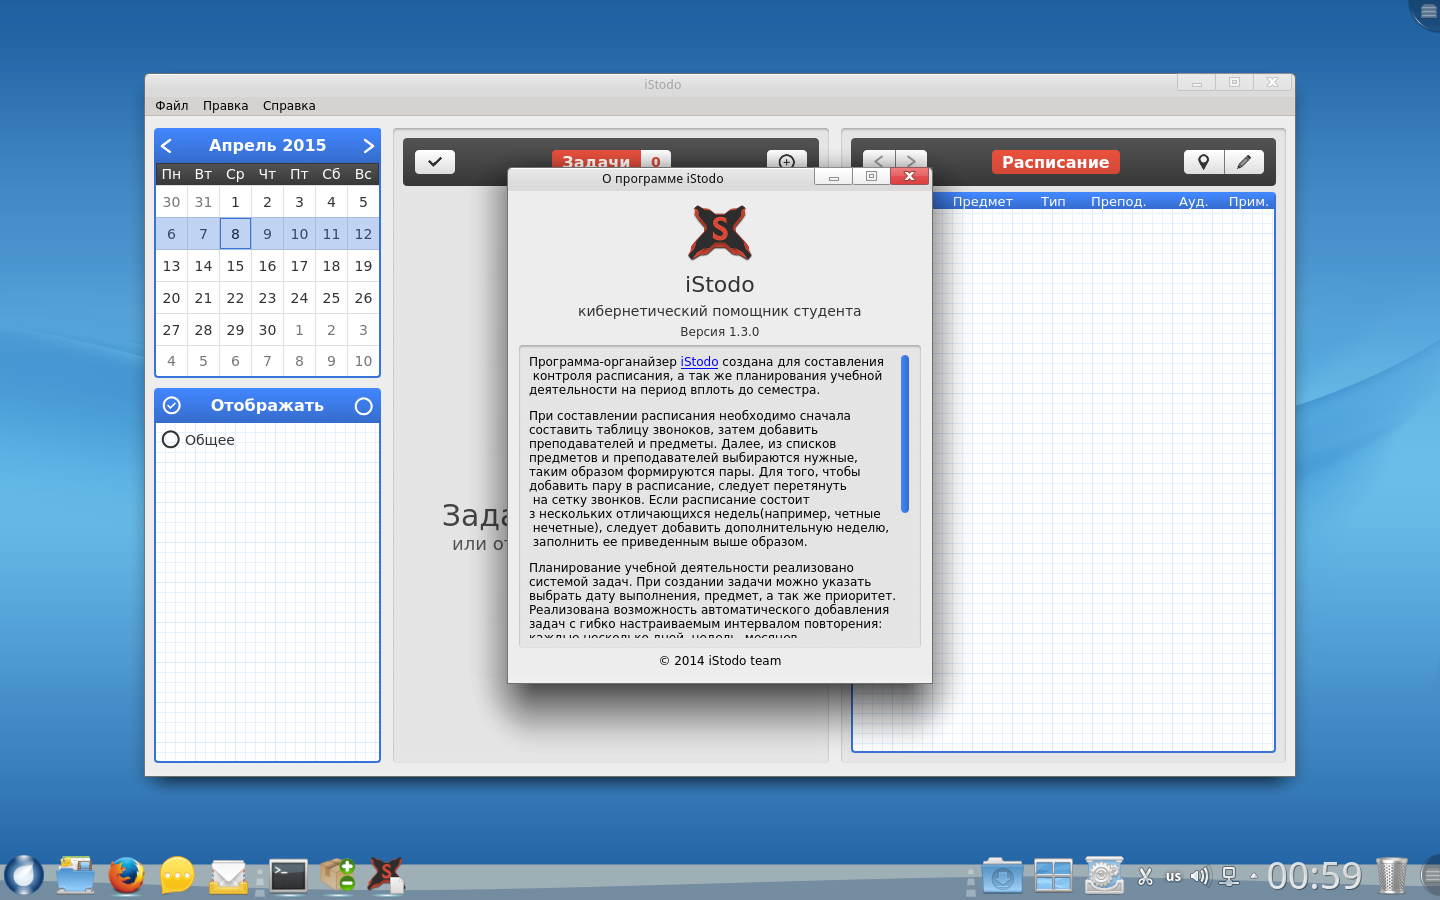Click the Апрель 2015 calendar title
The height and width of the screenshot is (900, 1440).
coord(267,145)
